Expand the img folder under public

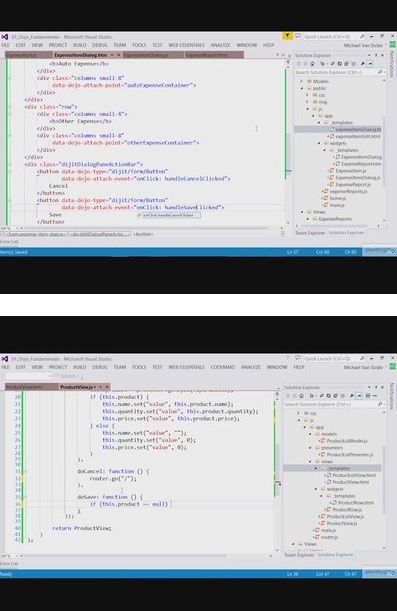click(x=307, y=102)
